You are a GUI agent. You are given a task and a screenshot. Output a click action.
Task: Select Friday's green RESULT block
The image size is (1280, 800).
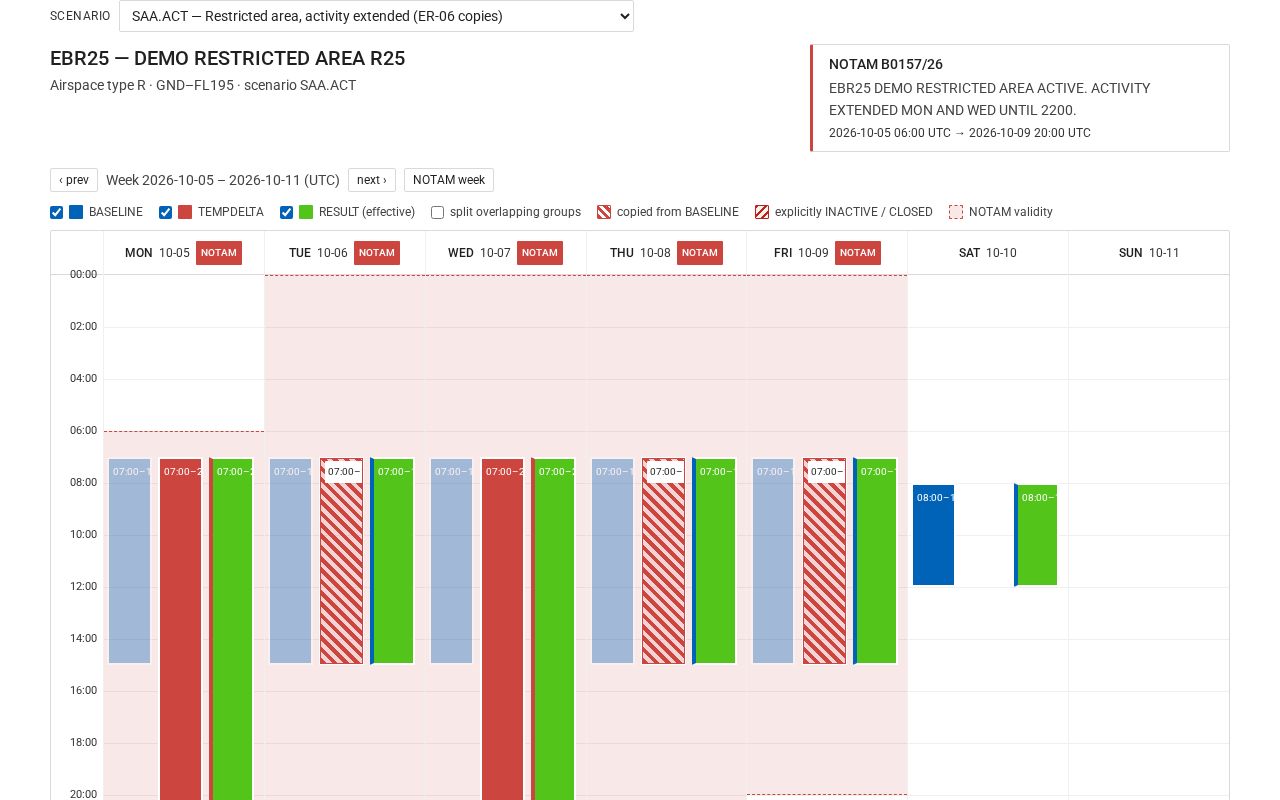876,561
